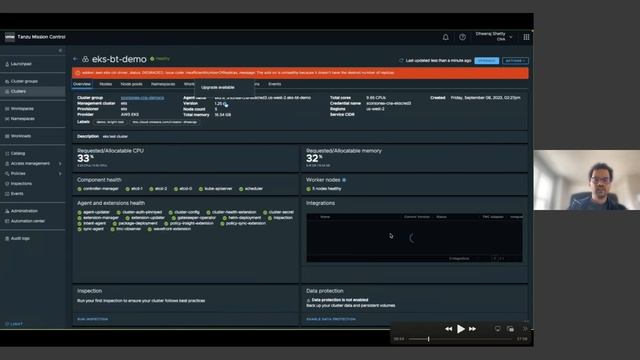Viewport: 640px width, 360px height.
Task: Click the Requested/Allocatable CPU 33% value
Action: pyautogui.click(x=85, y=159)
